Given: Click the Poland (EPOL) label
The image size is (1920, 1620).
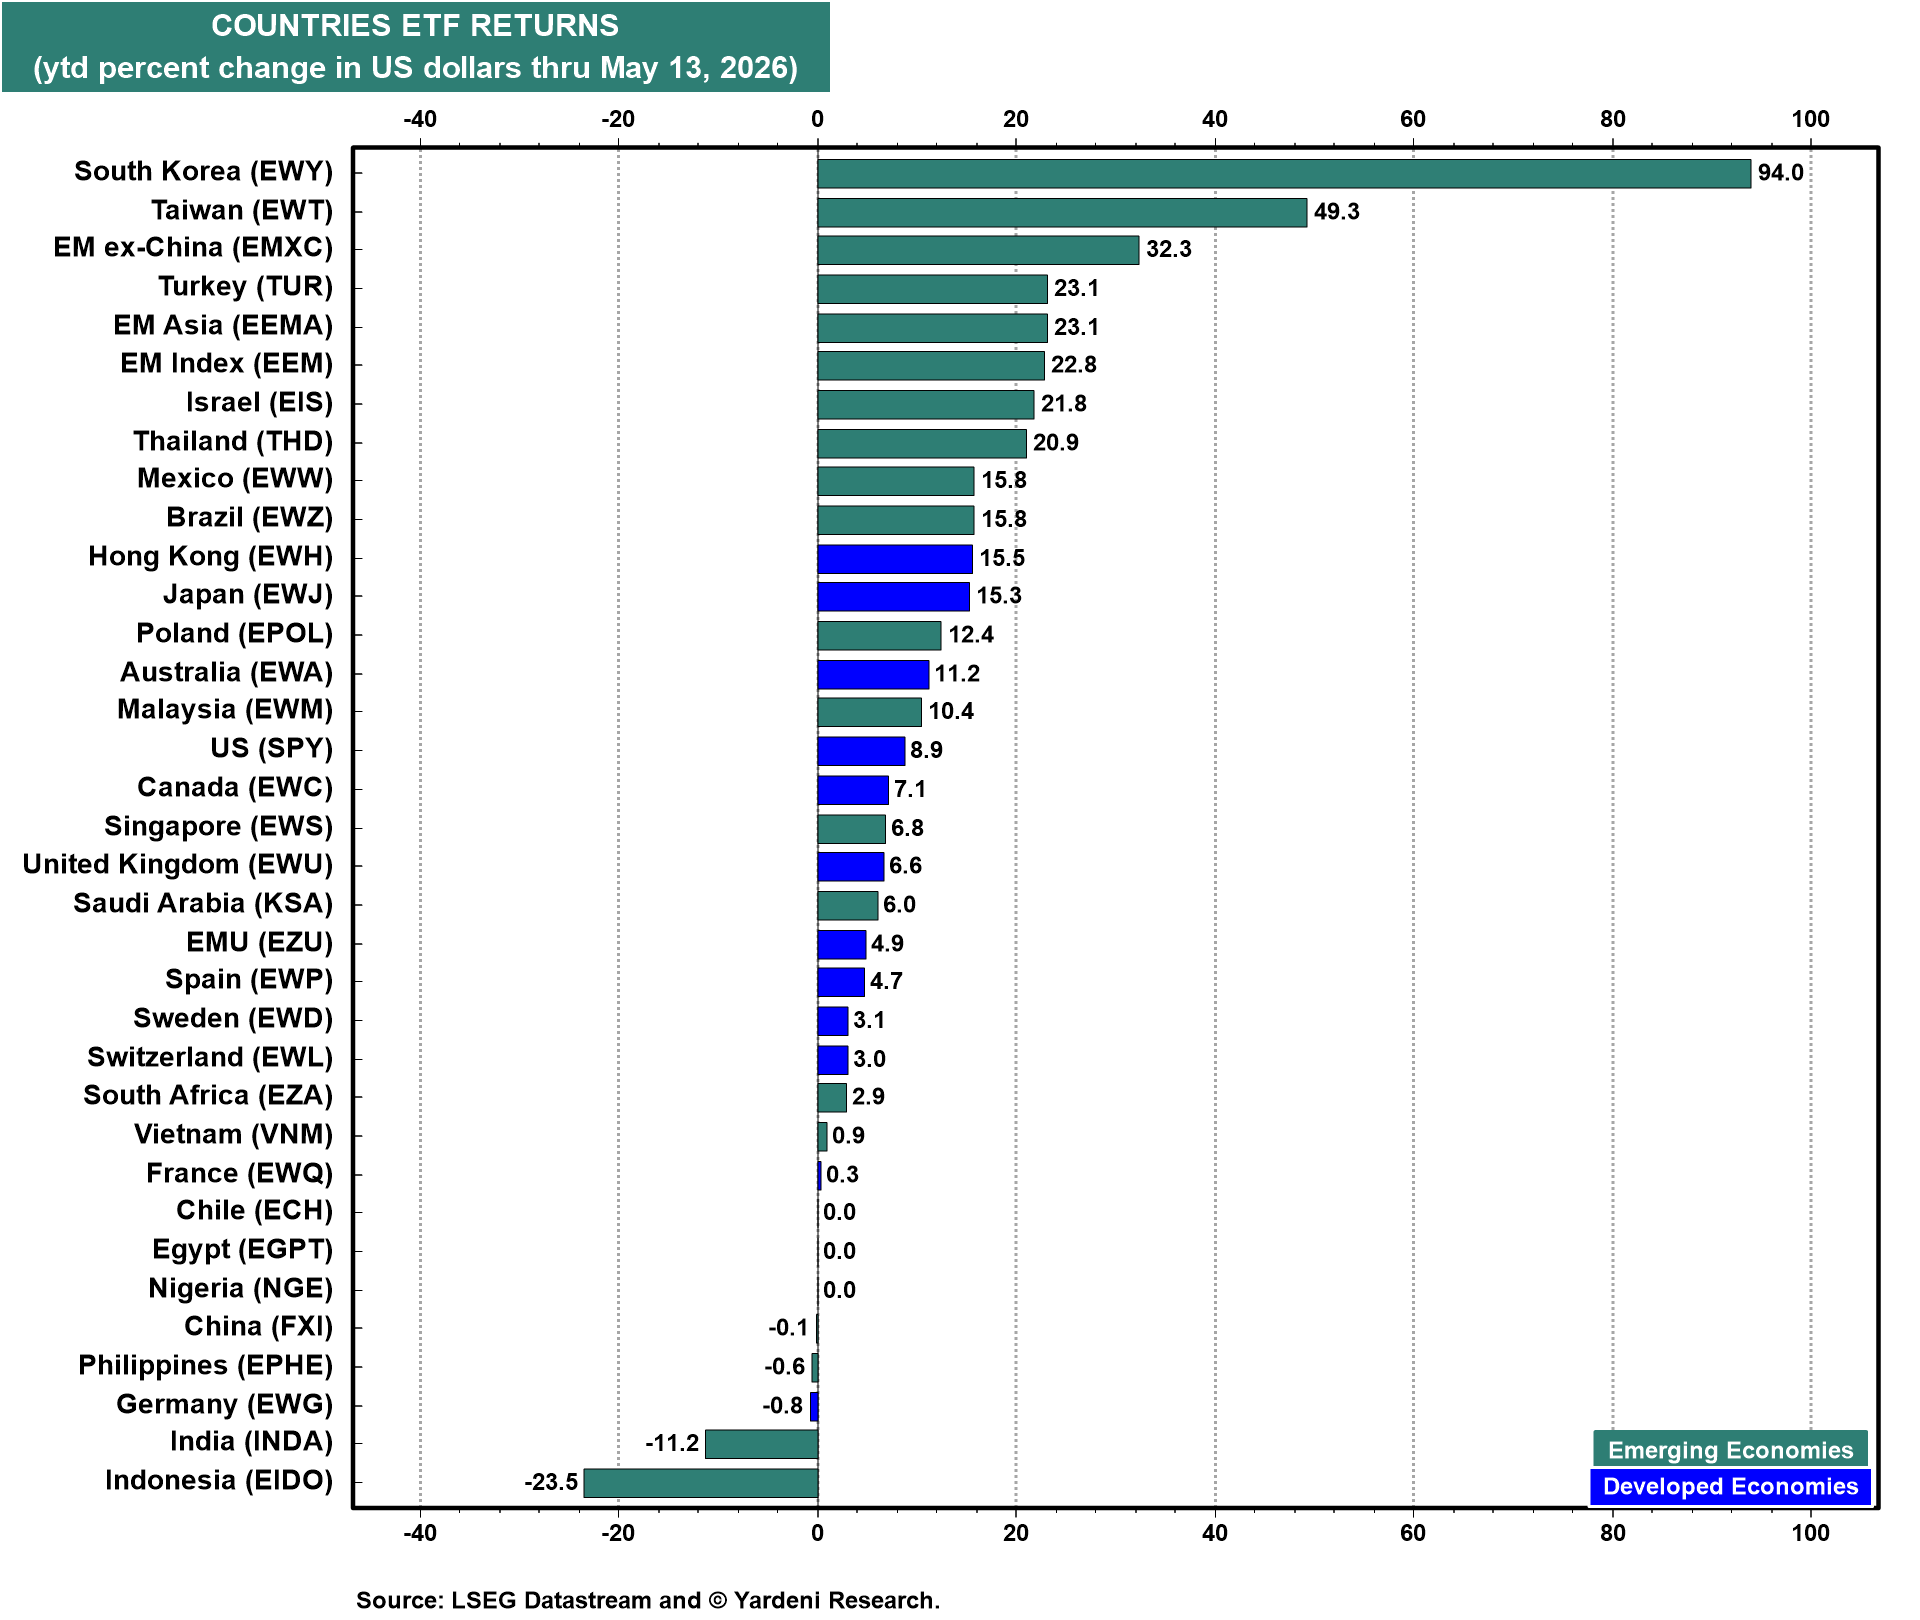Looking at the screenshot, I should [x=235, y=634].
